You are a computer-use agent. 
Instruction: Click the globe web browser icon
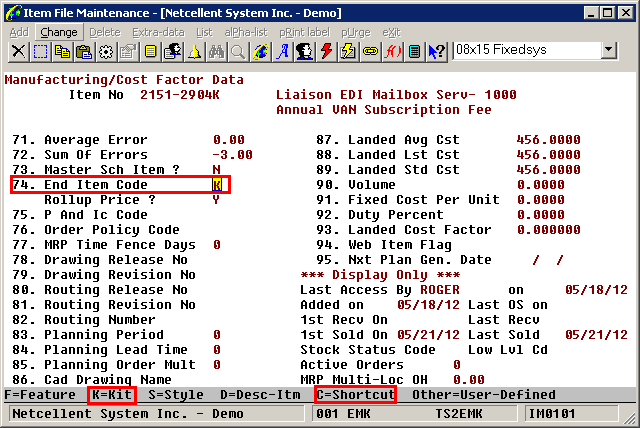(x=261, y=52)
